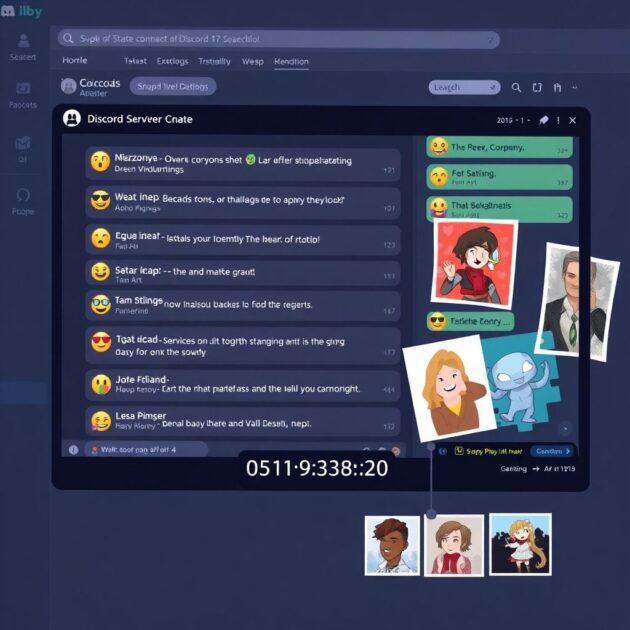Image resolution: width=630 pixels, height=630 pixels.
Task: Click the emoji beside Jote Fcliand
Action: 101,384
